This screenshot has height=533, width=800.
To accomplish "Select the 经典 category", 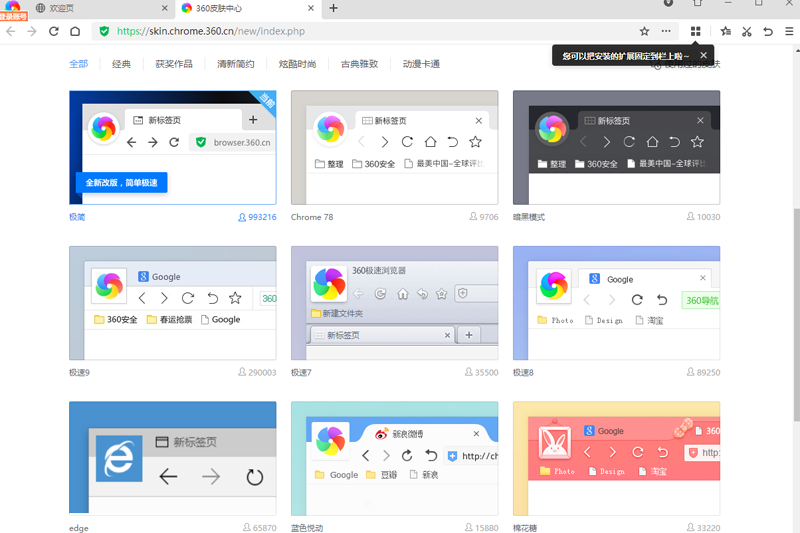I will coord(121,64).
